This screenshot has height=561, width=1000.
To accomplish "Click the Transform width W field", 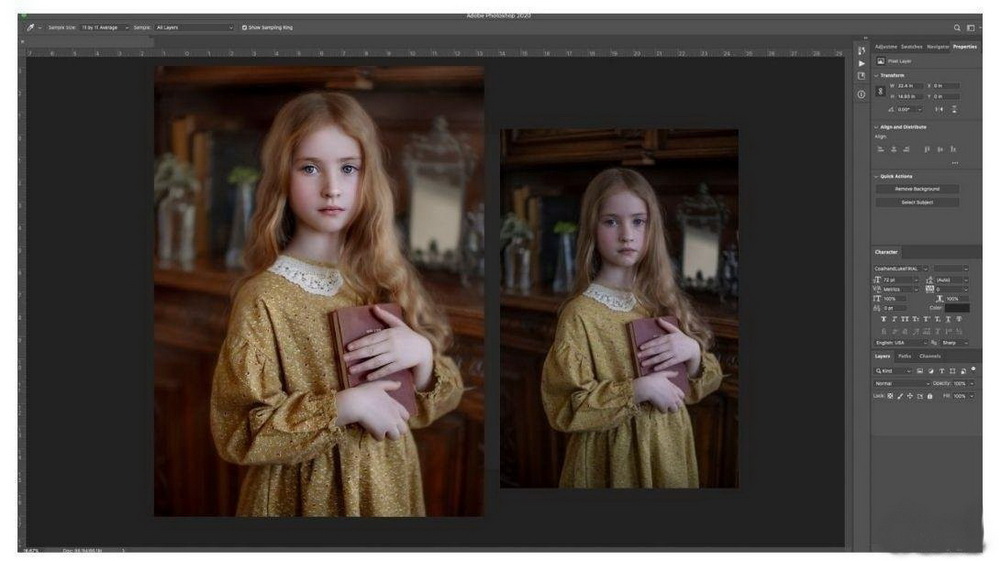I will [x=909, y=85].
